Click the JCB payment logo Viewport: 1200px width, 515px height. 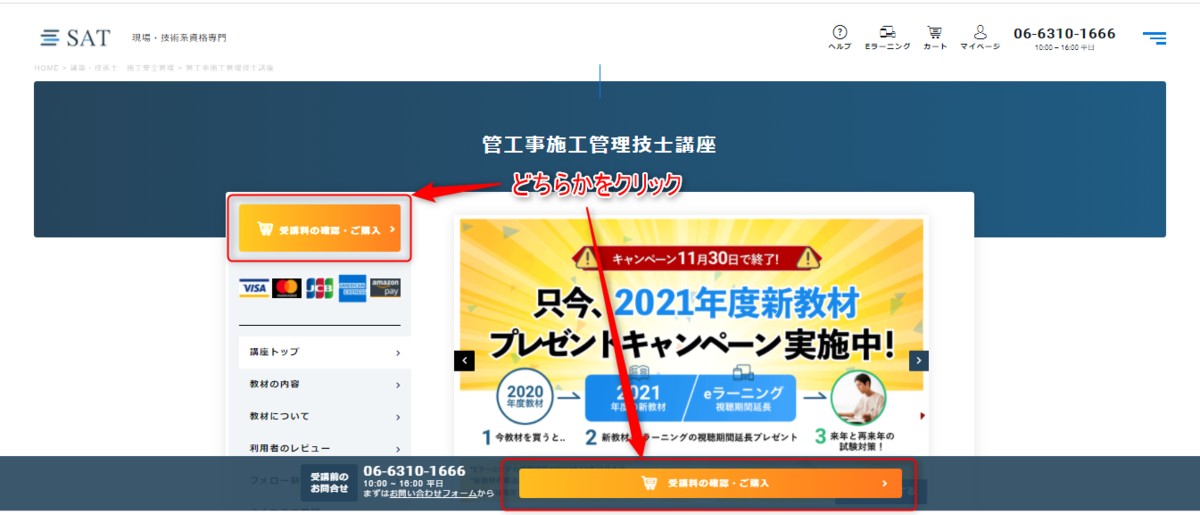coord(320,288)
